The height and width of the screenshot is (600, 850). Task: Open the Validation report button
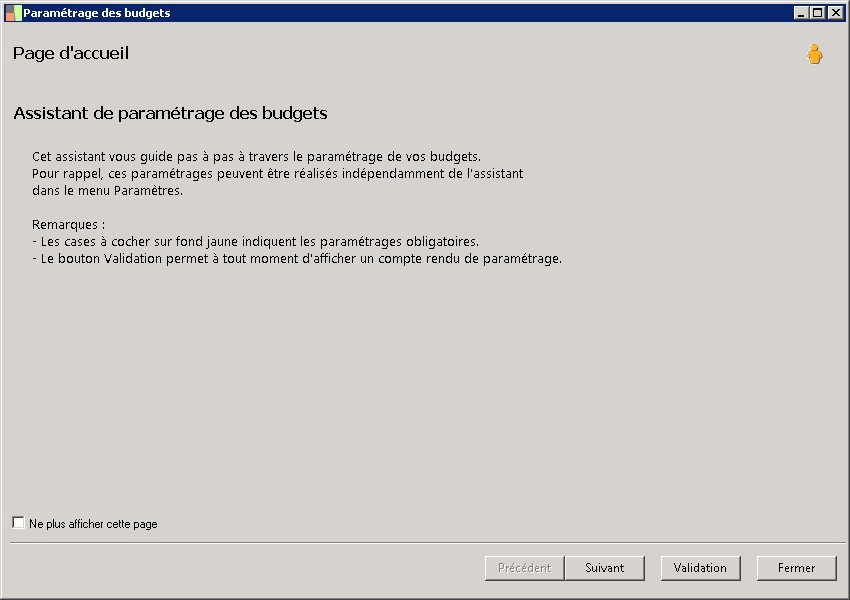[x=700, y=568]
